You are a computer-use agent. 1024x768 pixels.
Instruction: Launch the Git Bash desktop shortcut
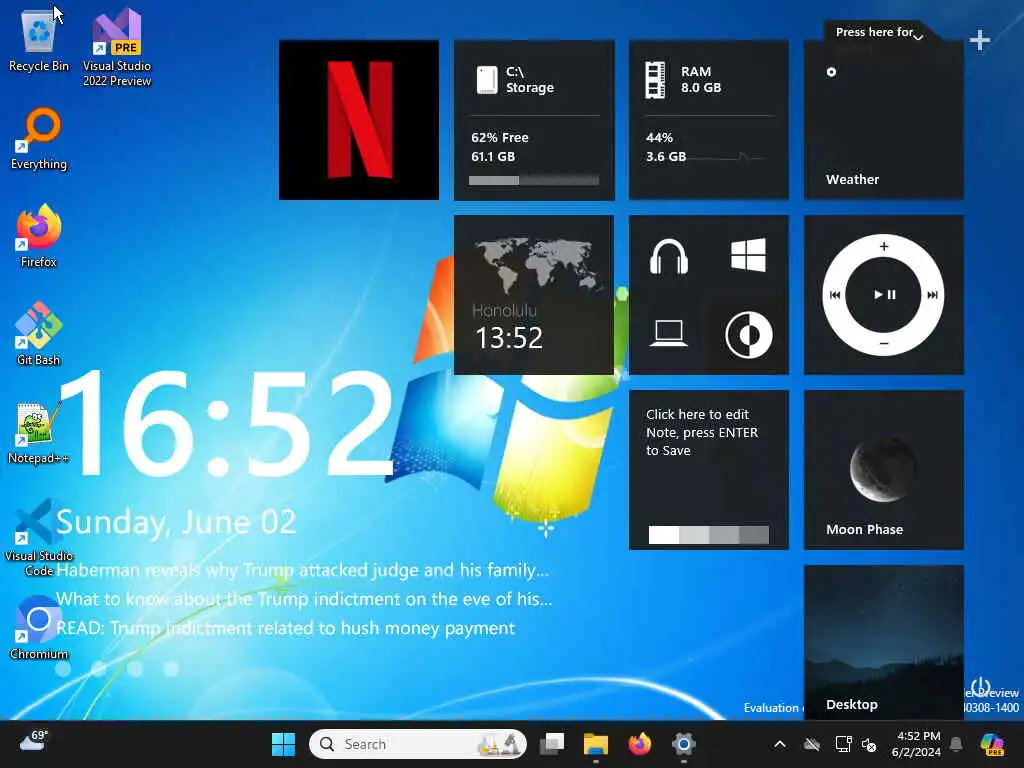pyautogui.click(x=39, y=334)
